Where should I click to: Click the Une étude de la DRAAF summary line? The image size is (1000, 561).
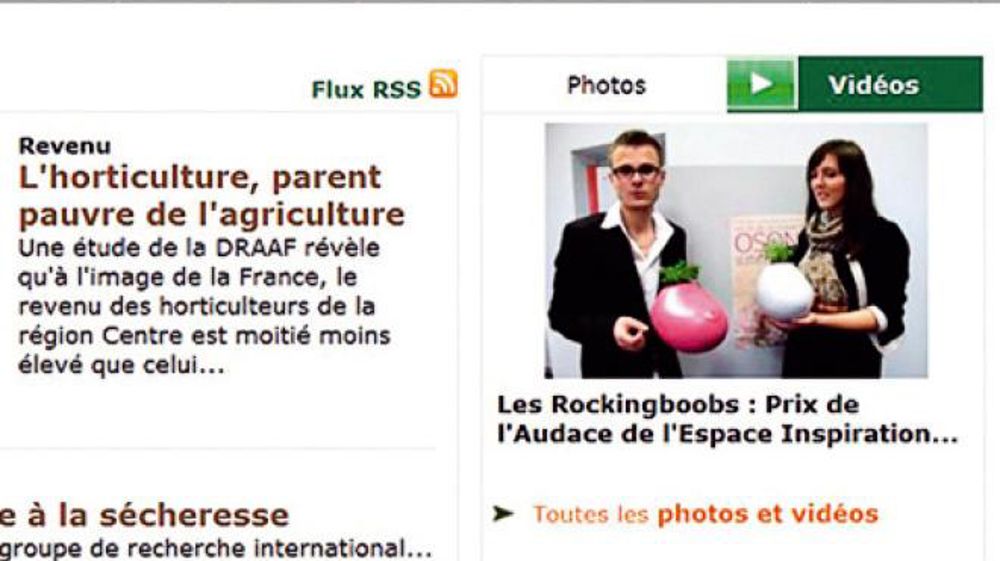tap(199, 247)
